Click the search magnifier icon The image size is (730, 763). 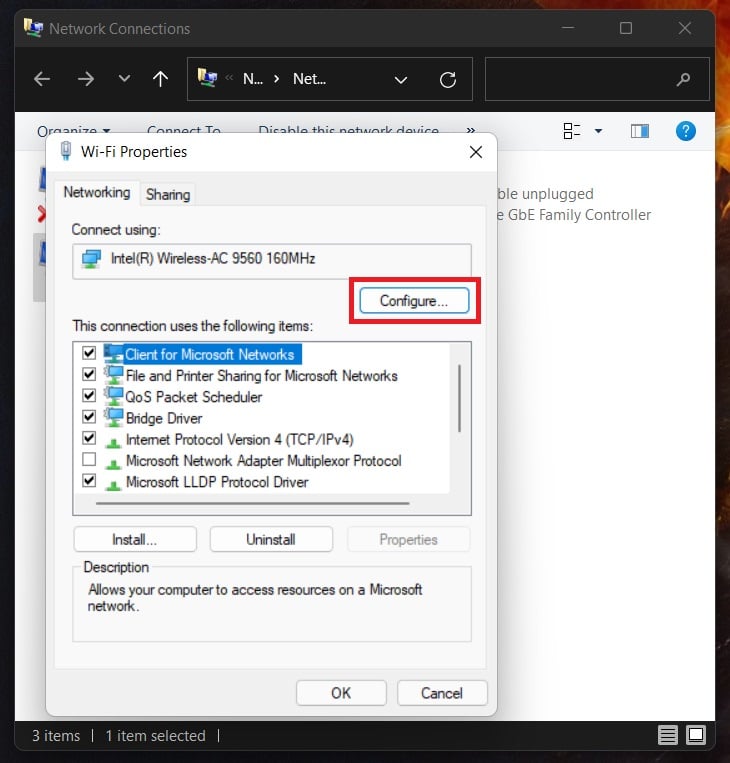click(683, 79)
